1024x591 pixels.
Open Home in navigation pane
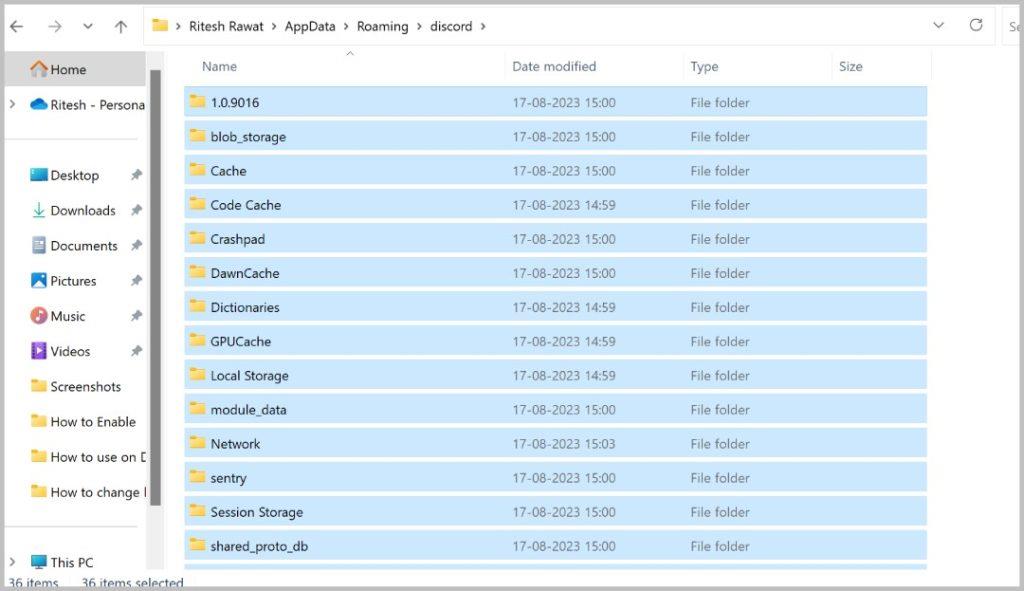[x=75, y=69]
